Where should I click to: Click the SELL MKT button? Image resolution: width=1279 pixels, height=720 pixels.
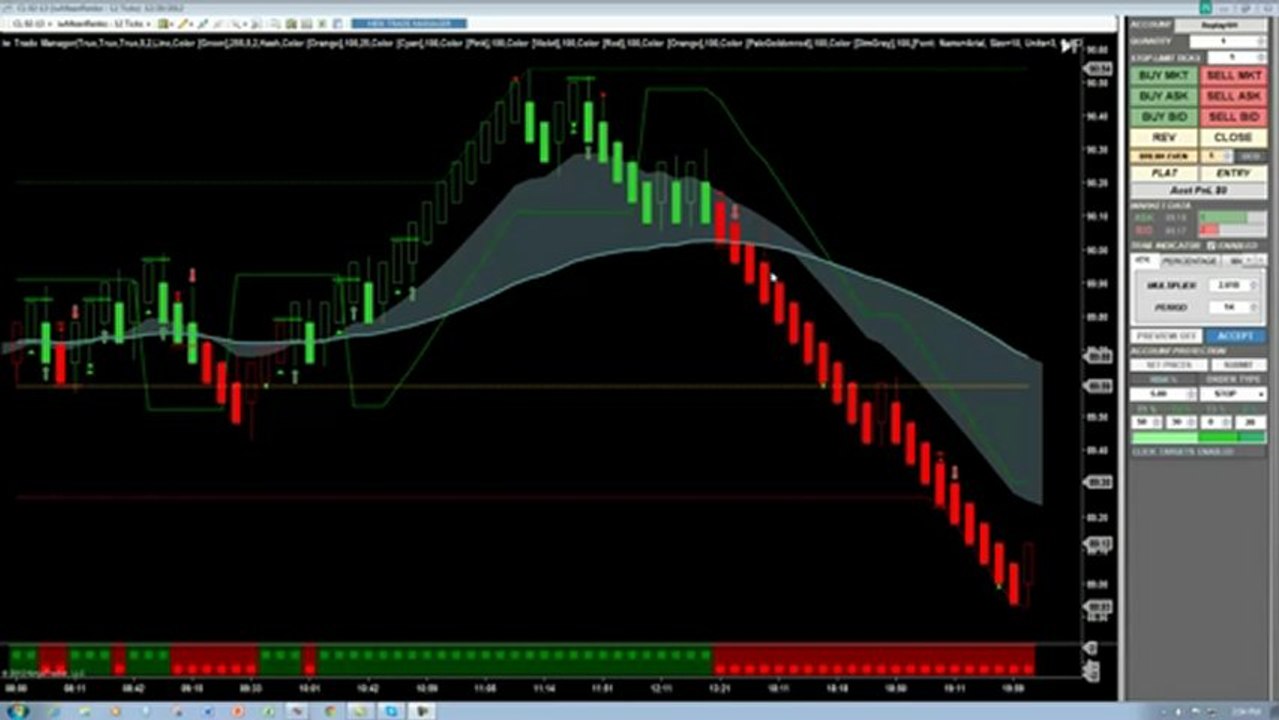coord(1233,75)
